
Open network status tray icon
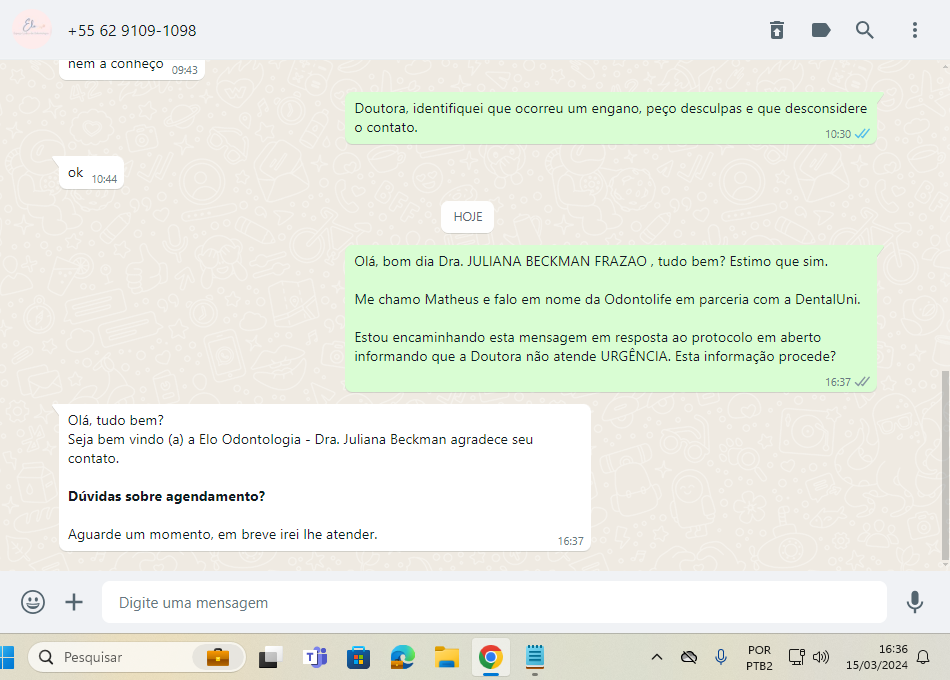click(x=796, y=657)
